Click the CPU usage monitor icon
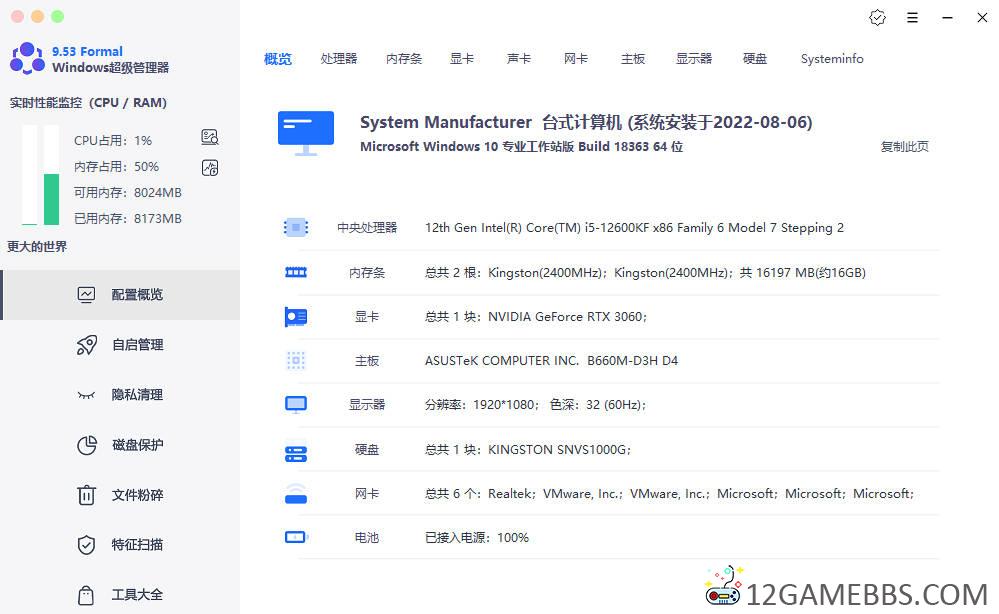The image size is (999, 614). coord(209,138)
